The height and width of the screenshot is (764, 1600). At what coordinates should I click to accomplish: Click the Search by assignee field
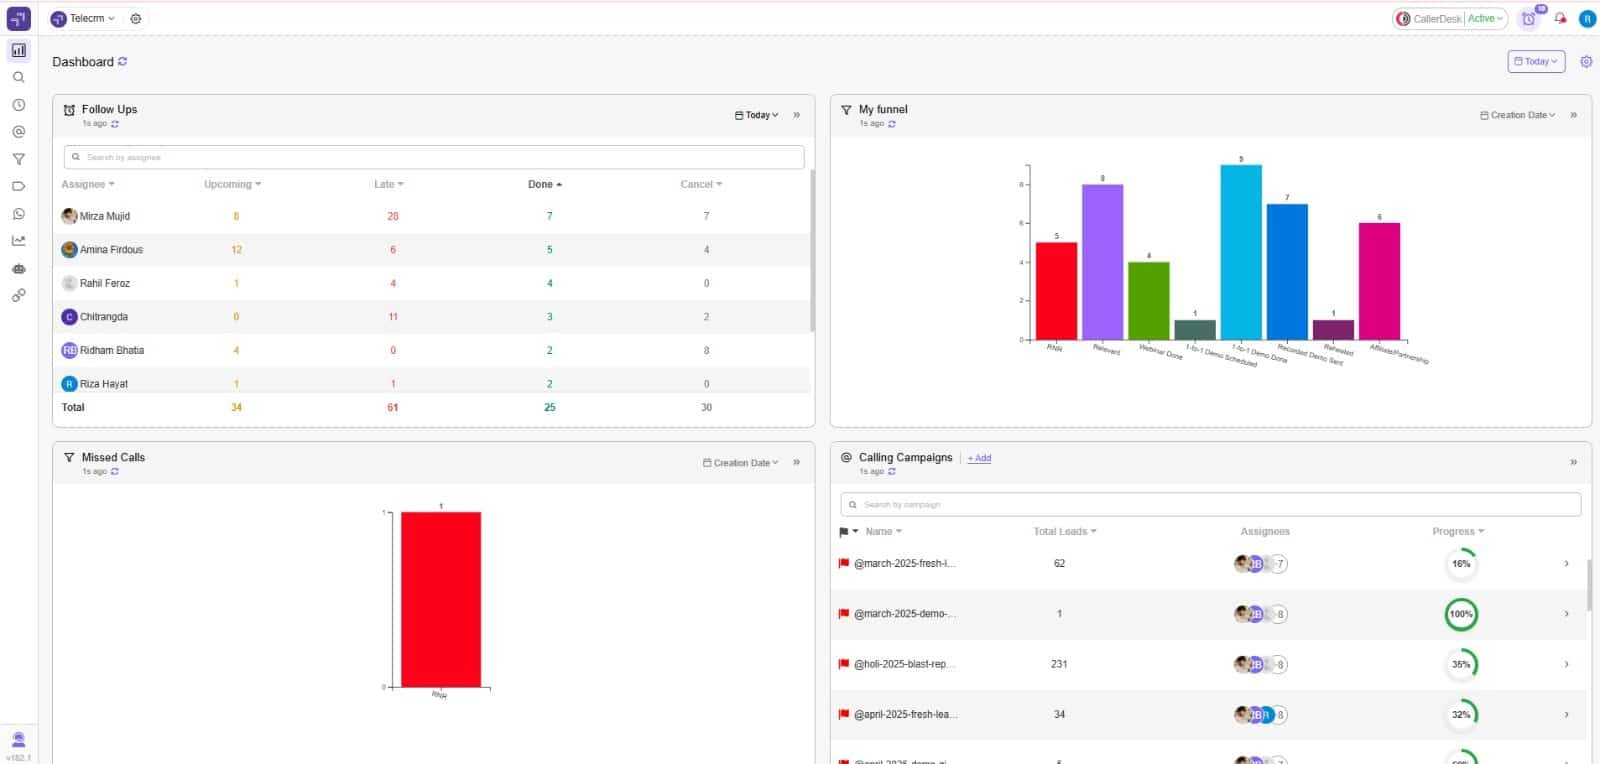(434, 157)
